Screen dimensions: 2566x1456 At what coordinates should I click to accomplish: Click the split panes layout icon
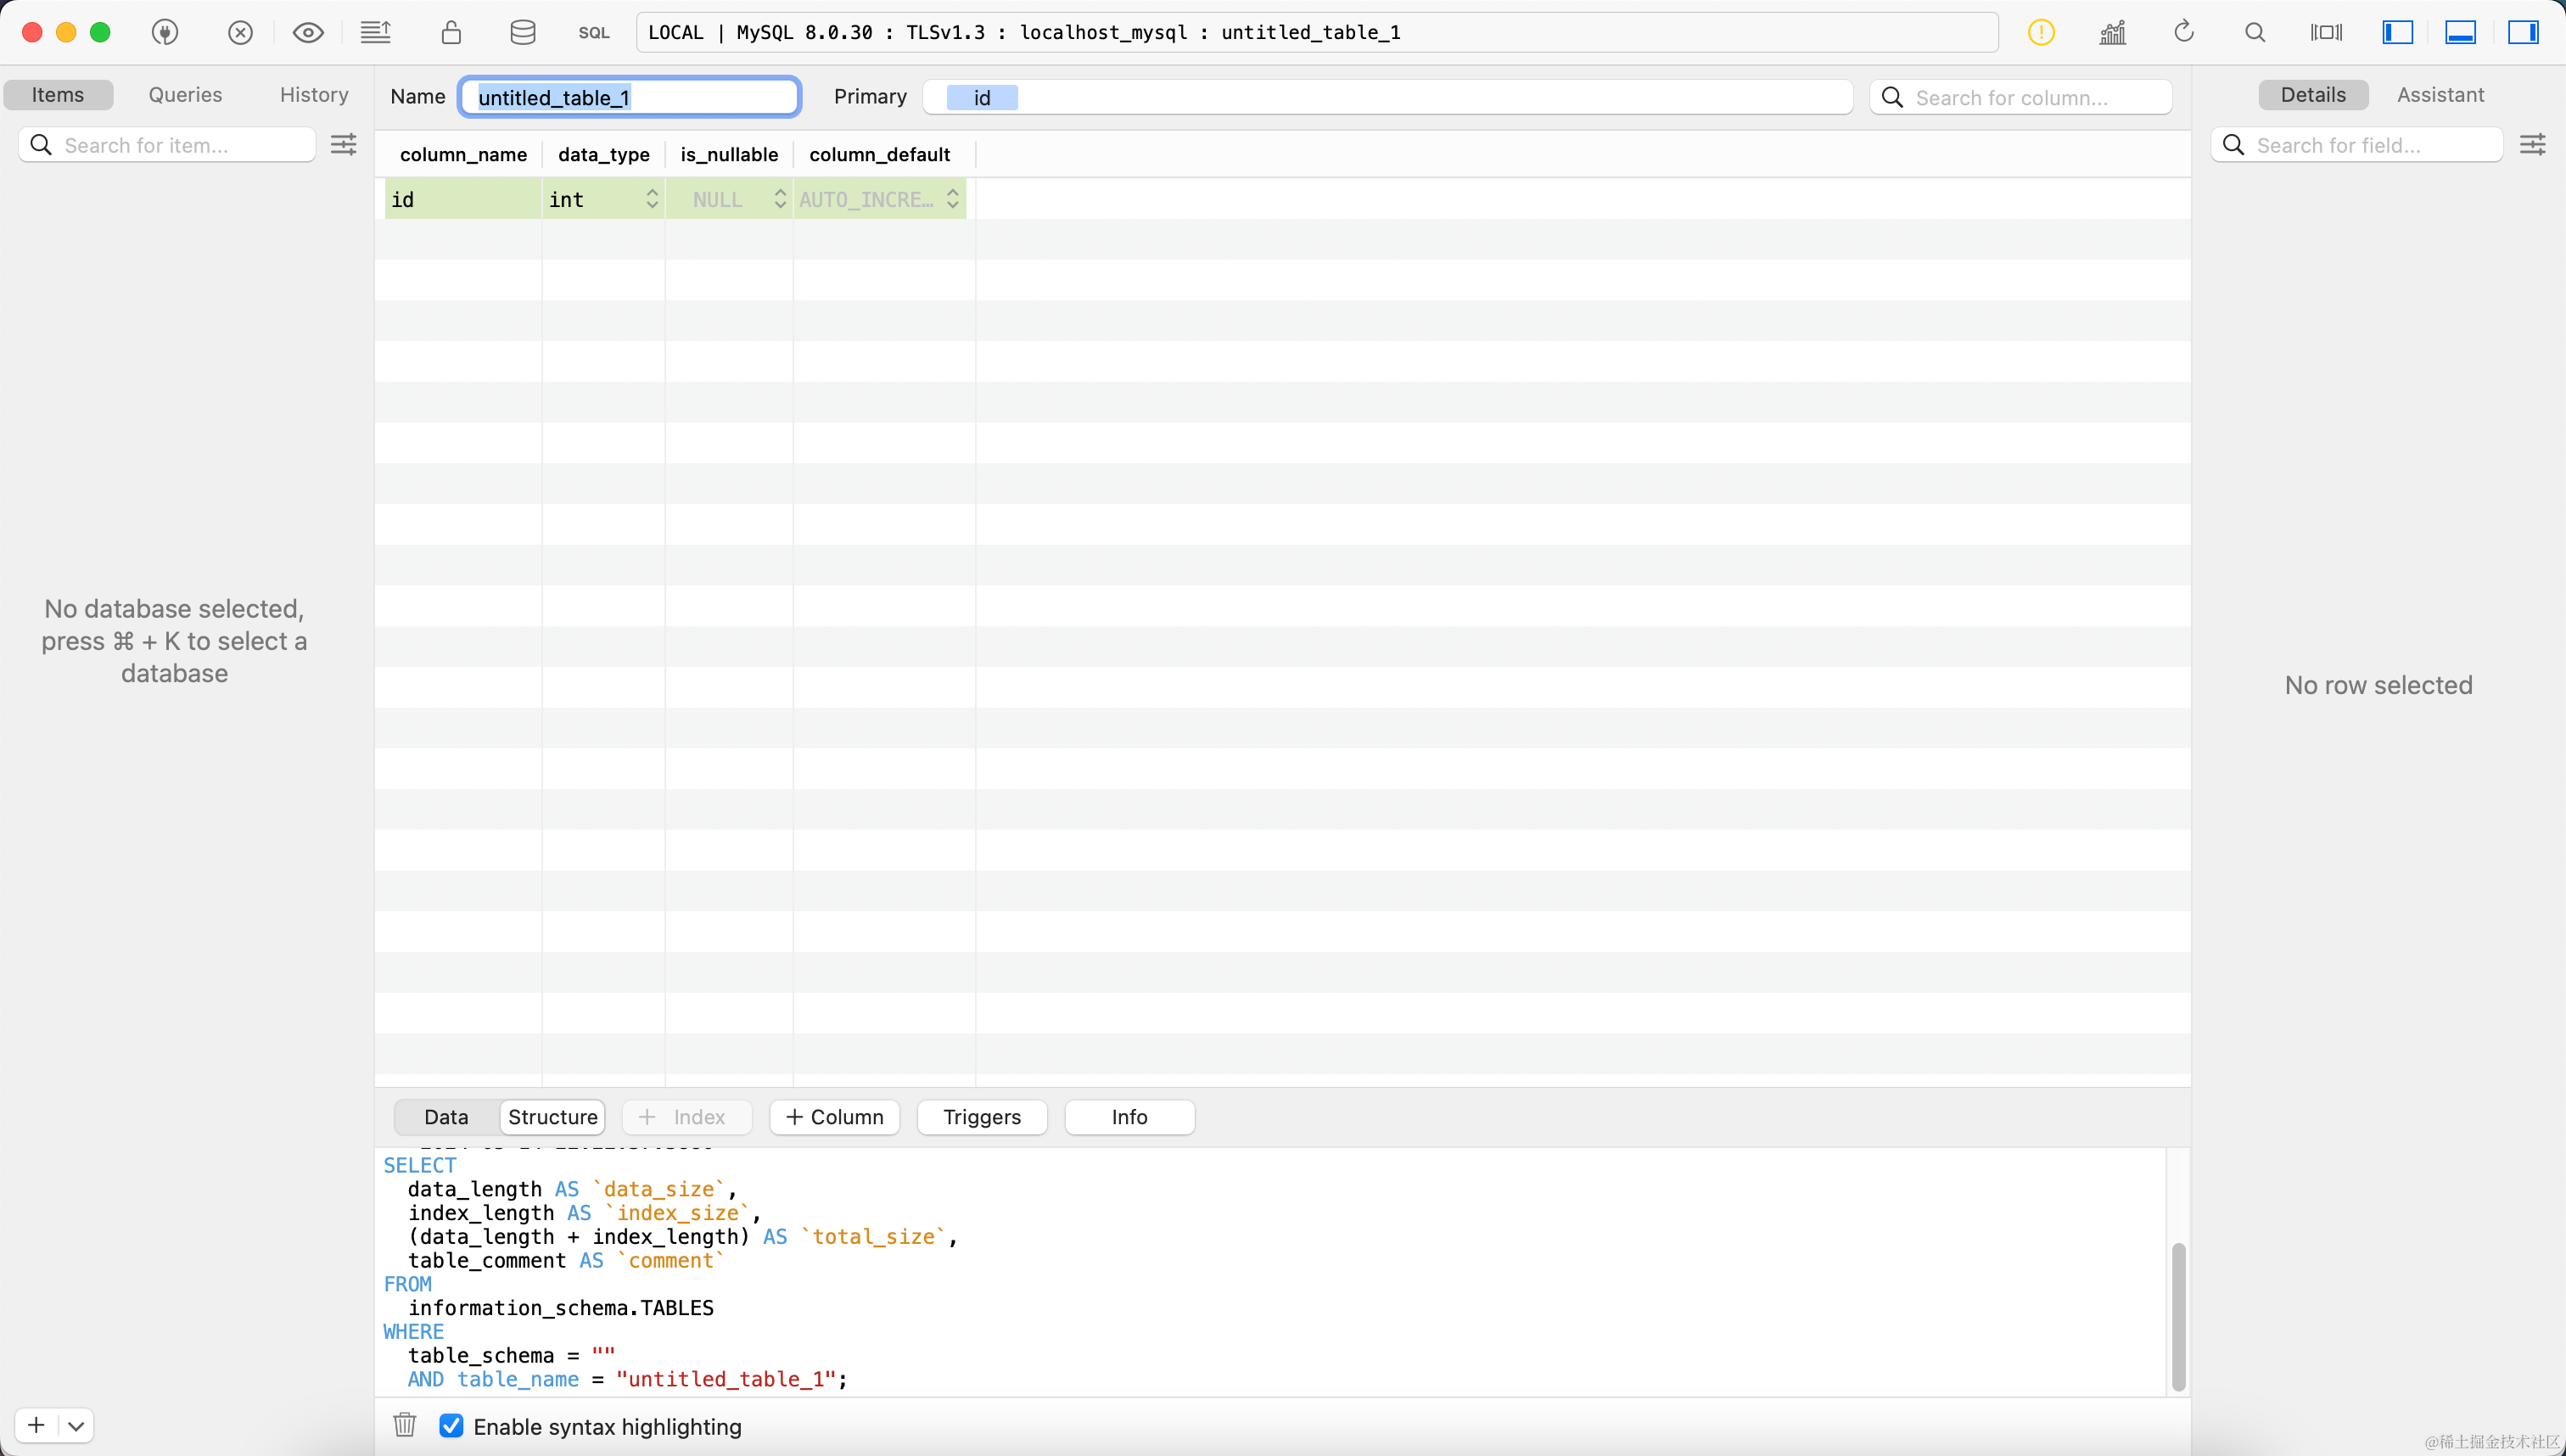(x=2326, y=33)
